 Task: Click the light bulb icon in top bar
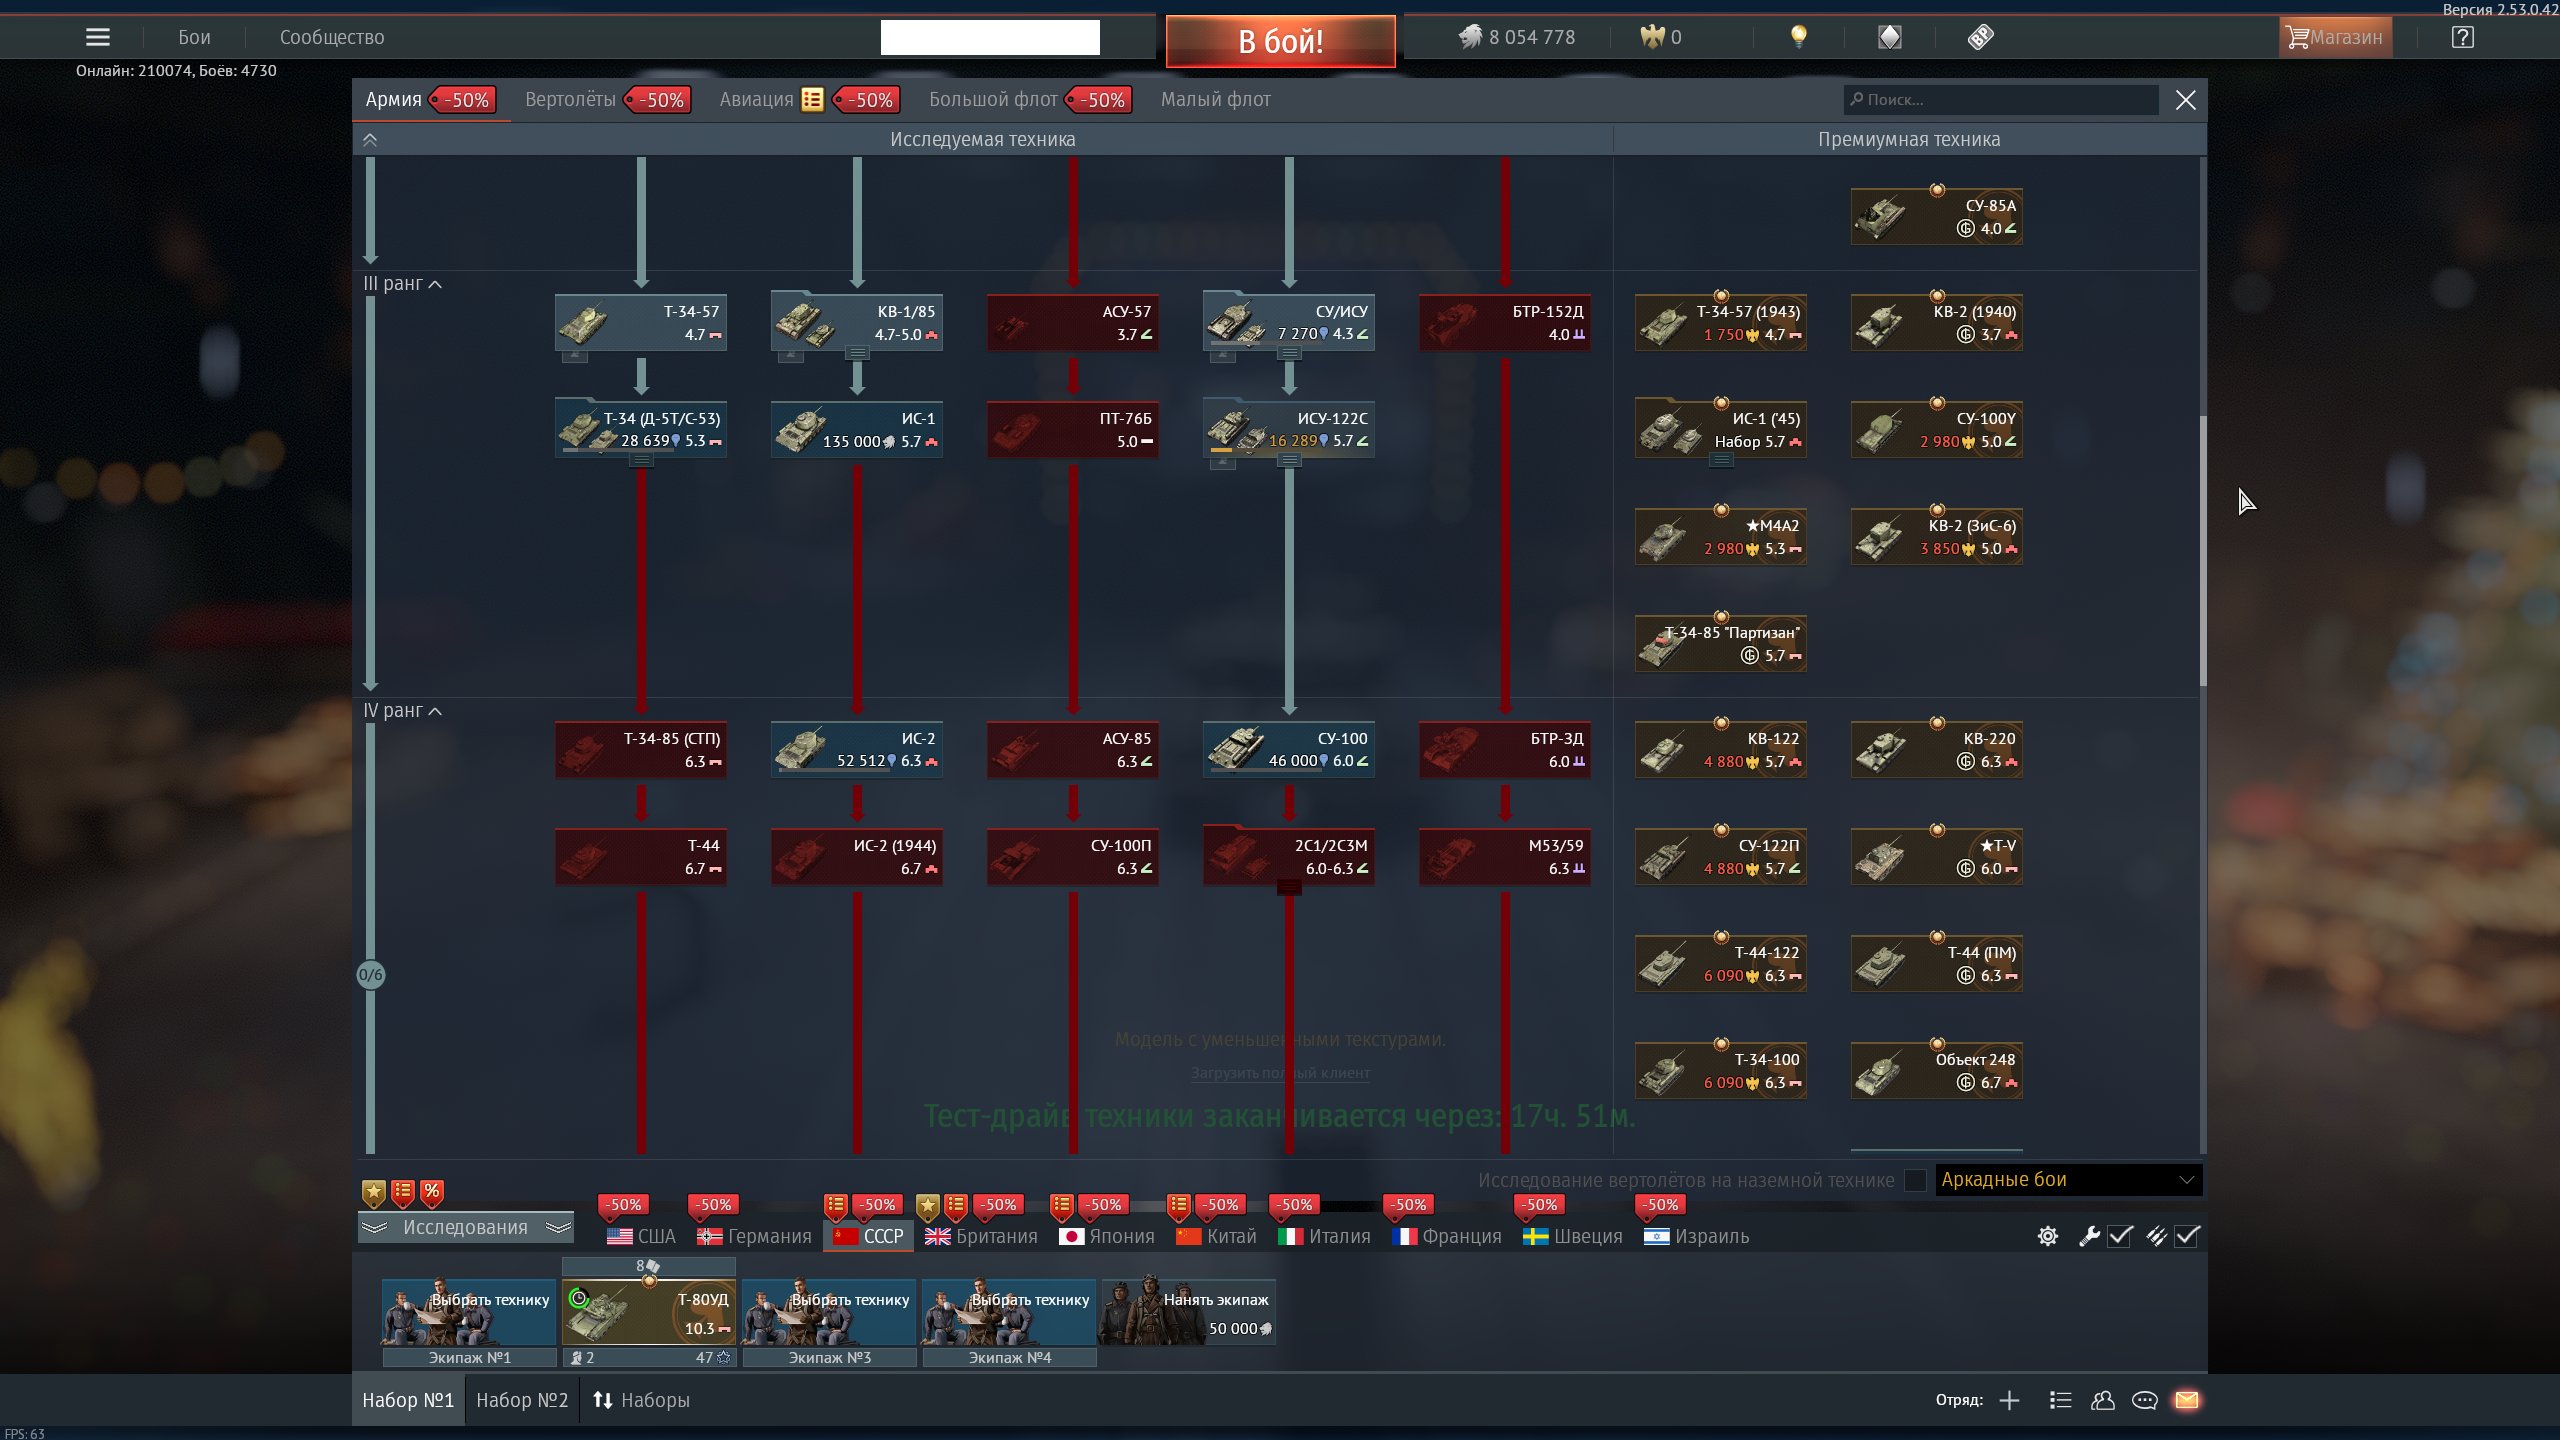[x=1798, y=37]
